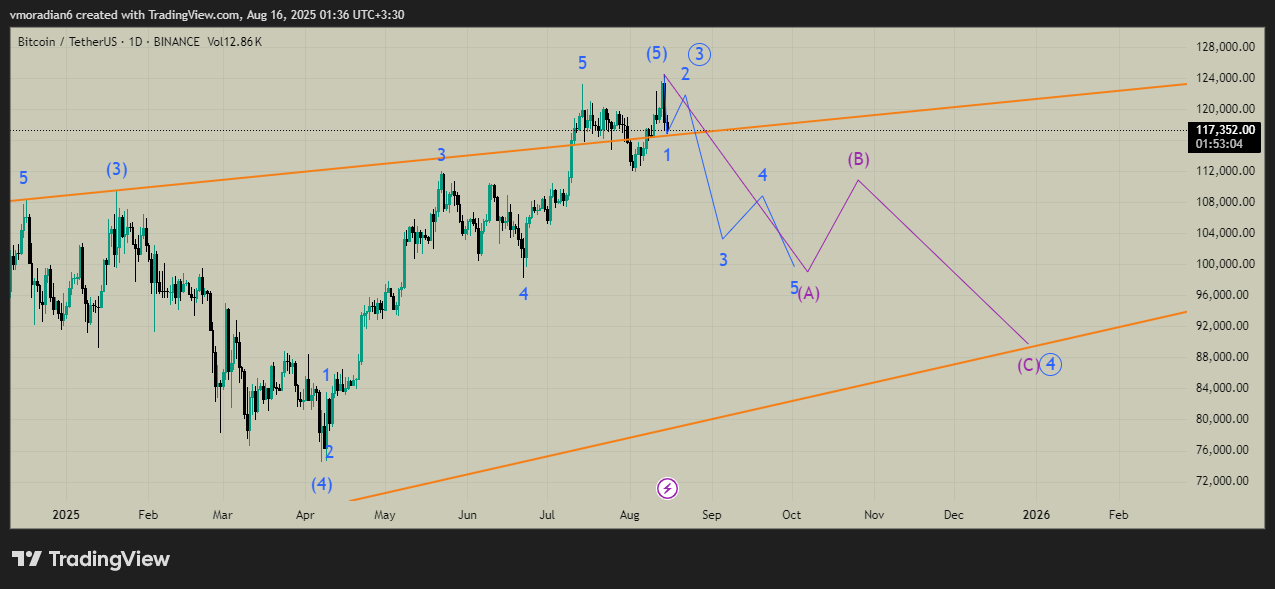
Task: Click the Apr time axis label
Action: (306, 515)
